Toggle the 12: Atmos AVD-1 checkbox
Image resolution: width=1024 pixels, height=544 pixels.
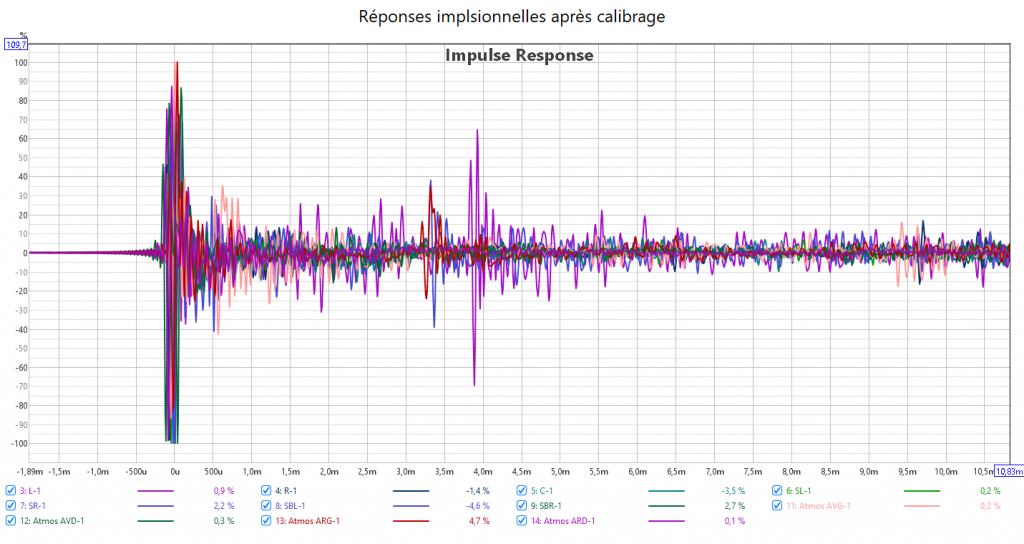pos(11,521)
